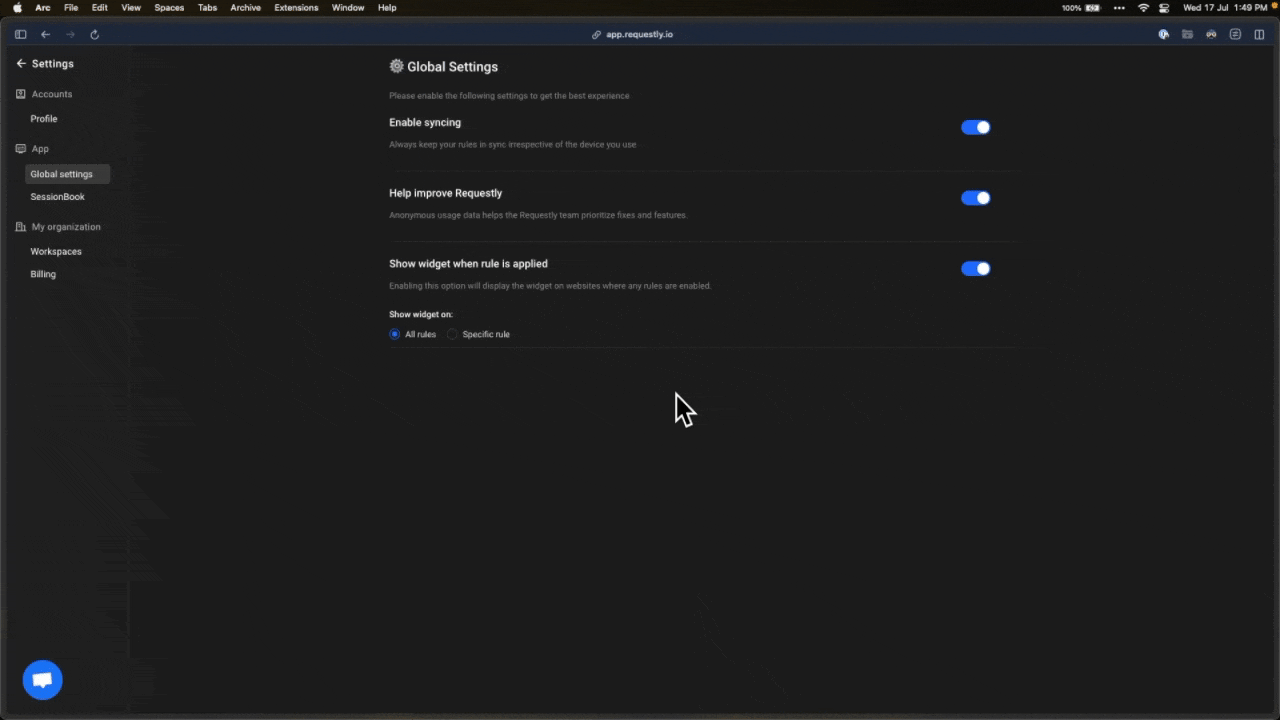Click the link icon beside app.requestly.io
Viewport: 1280px width, 720px height.
[x=597, y=34]
